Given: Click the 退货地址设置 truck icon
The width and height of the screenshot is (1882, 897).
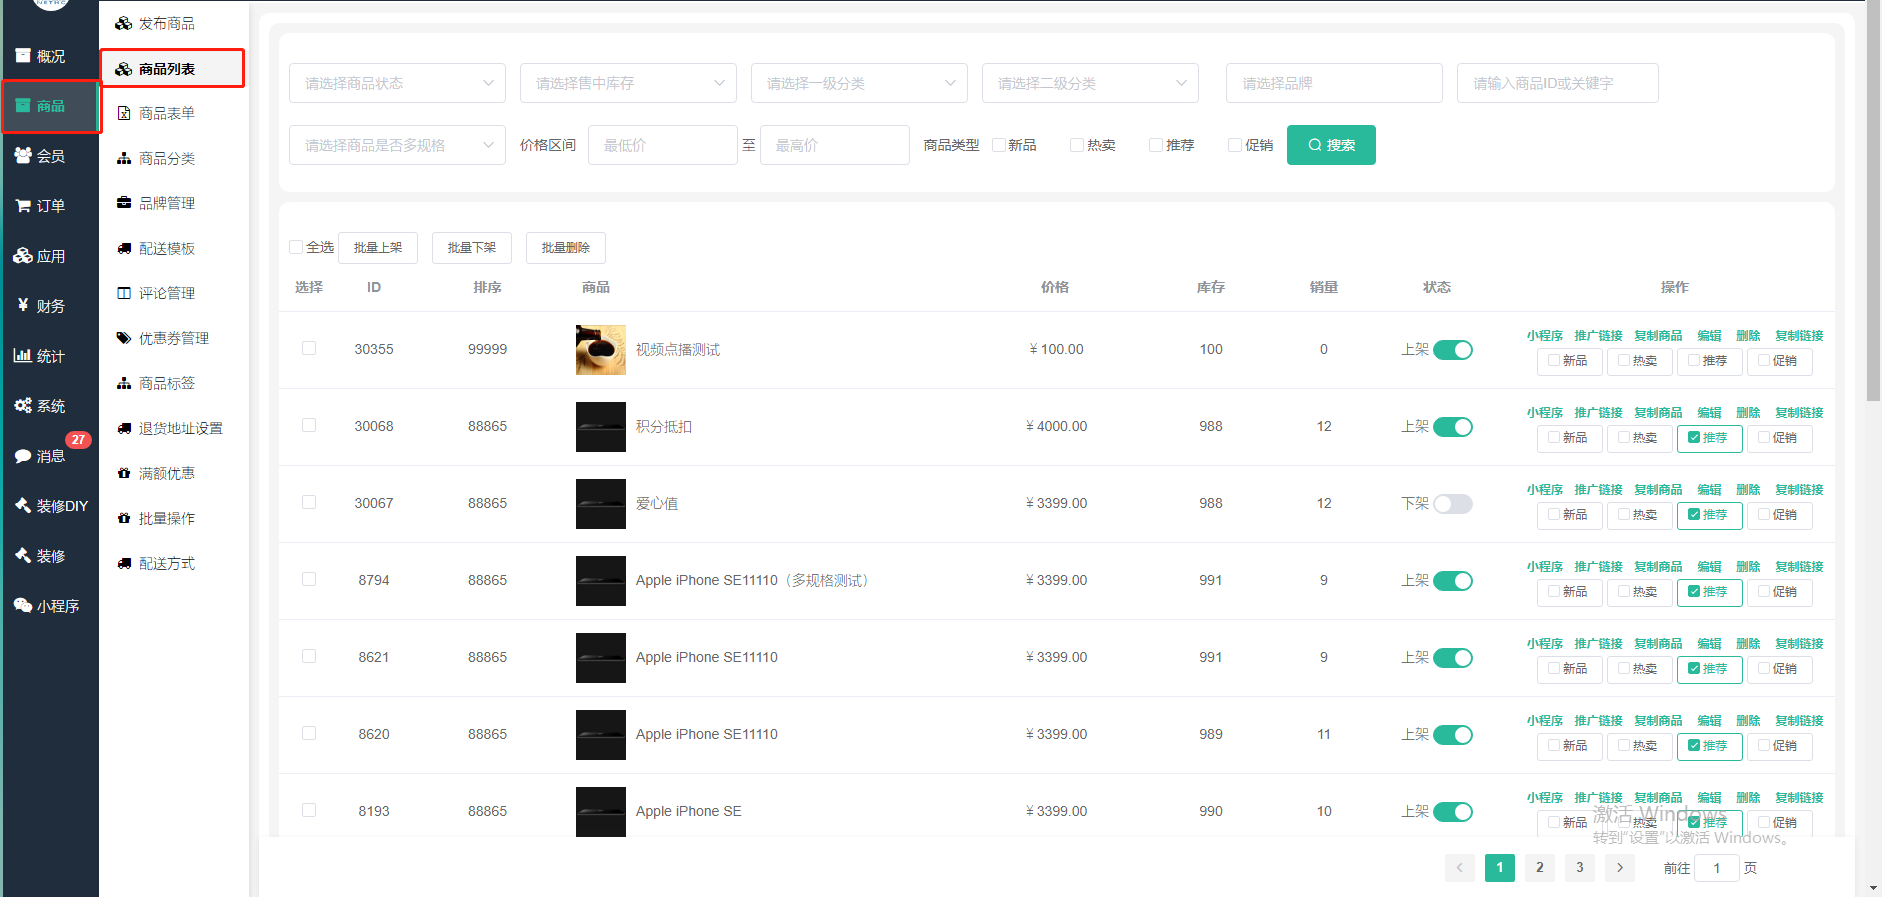Looking at the screenshot, I should coord(124,428).
